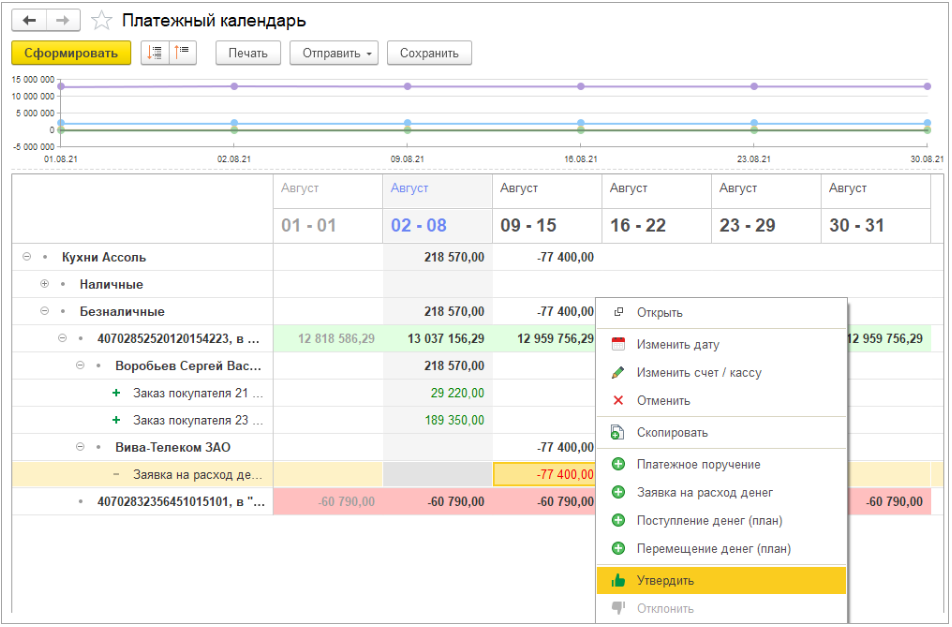Collapse the Безналичные group
Screen dimensions: 952x627
tap(44, 311)
